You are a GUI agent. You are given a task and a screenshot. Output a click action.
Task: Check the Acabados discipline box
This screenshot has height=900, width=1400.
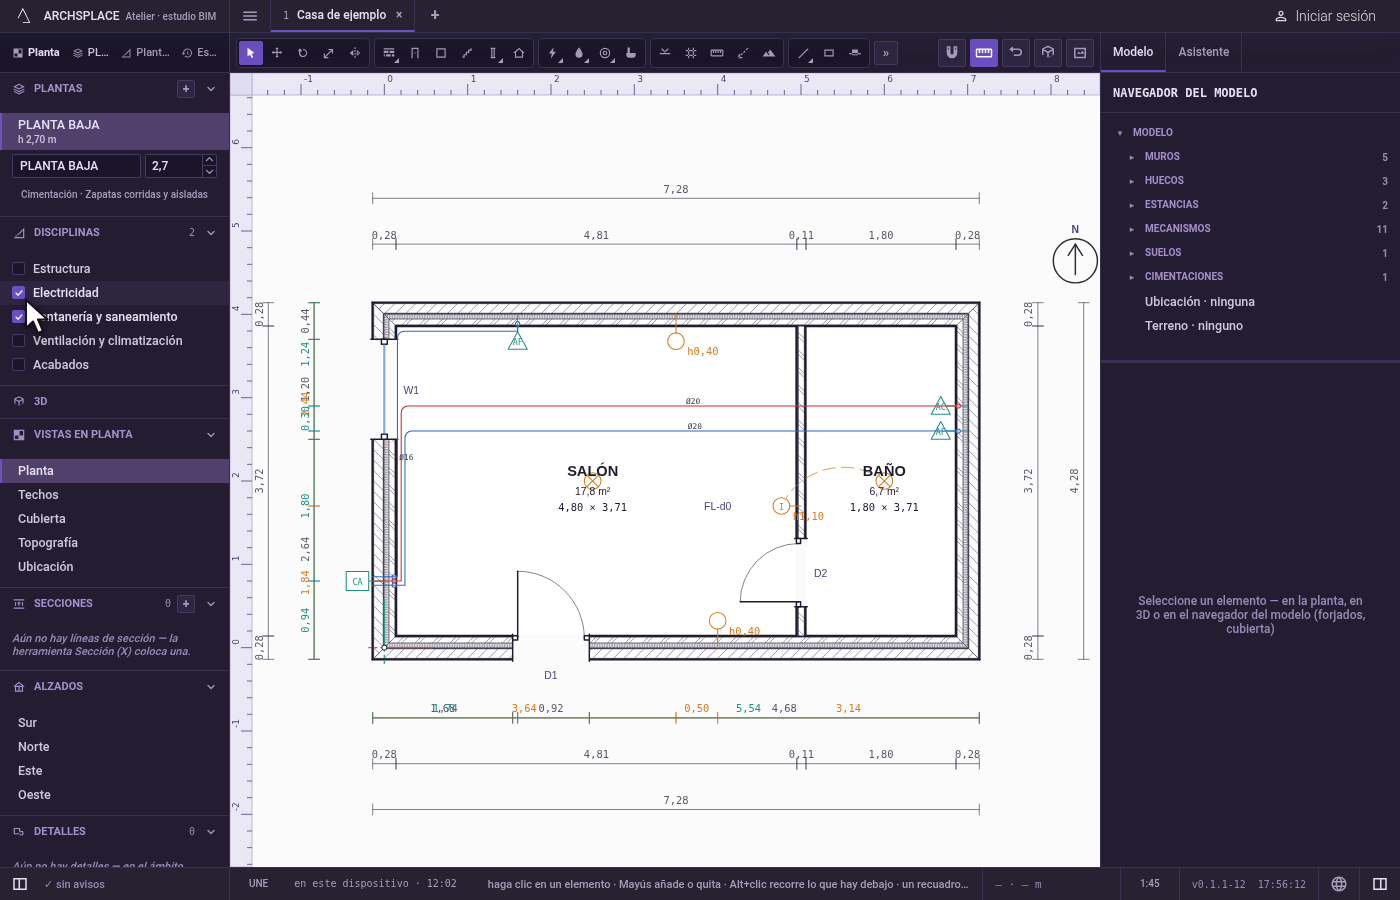point(18,365)
